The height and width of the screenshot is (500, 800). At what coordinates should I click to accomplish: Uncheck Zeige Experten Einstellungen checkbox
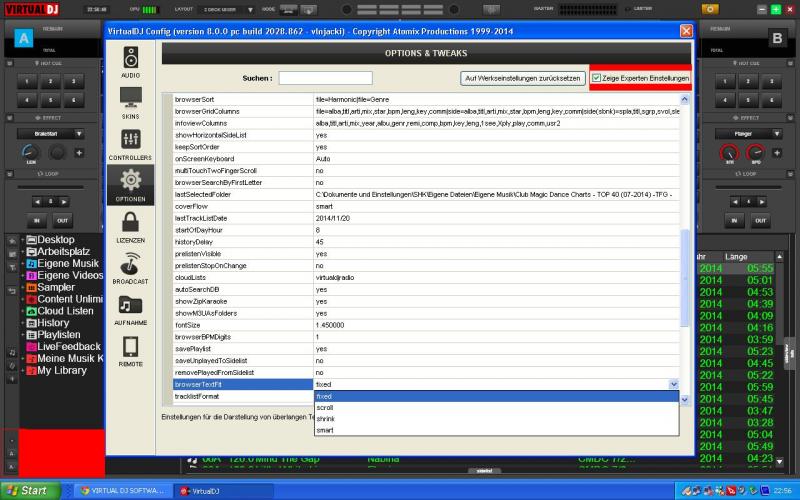coord(597,78)
